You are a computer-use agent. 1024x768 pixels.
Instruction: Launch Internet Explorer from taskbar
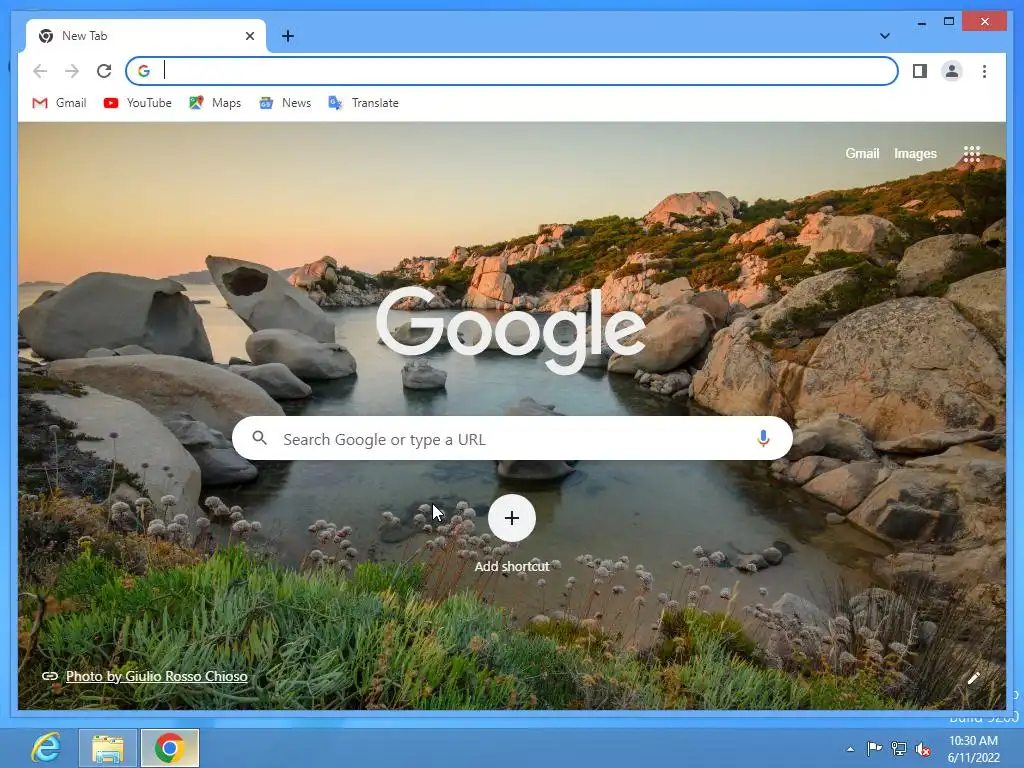click(46, 748)
